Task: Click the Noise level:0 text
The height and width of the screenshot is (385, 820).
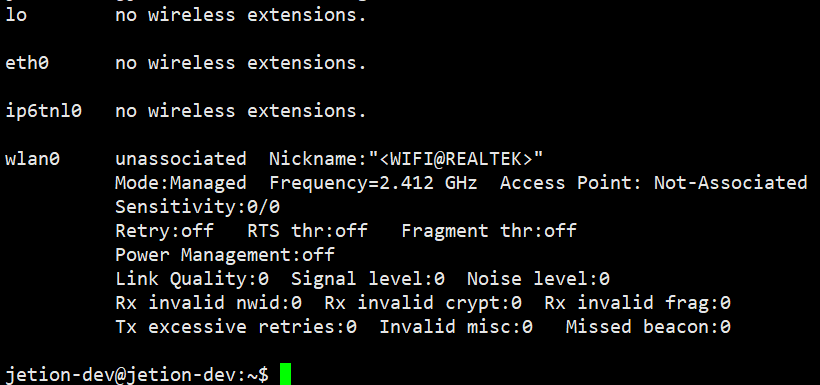Action: [538, 279]
